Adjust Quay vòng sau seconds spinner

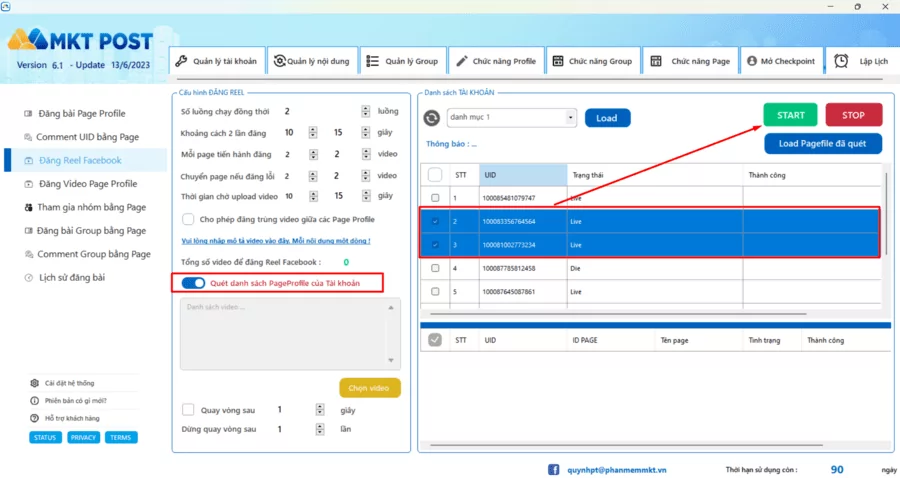(x=320, y=410)
